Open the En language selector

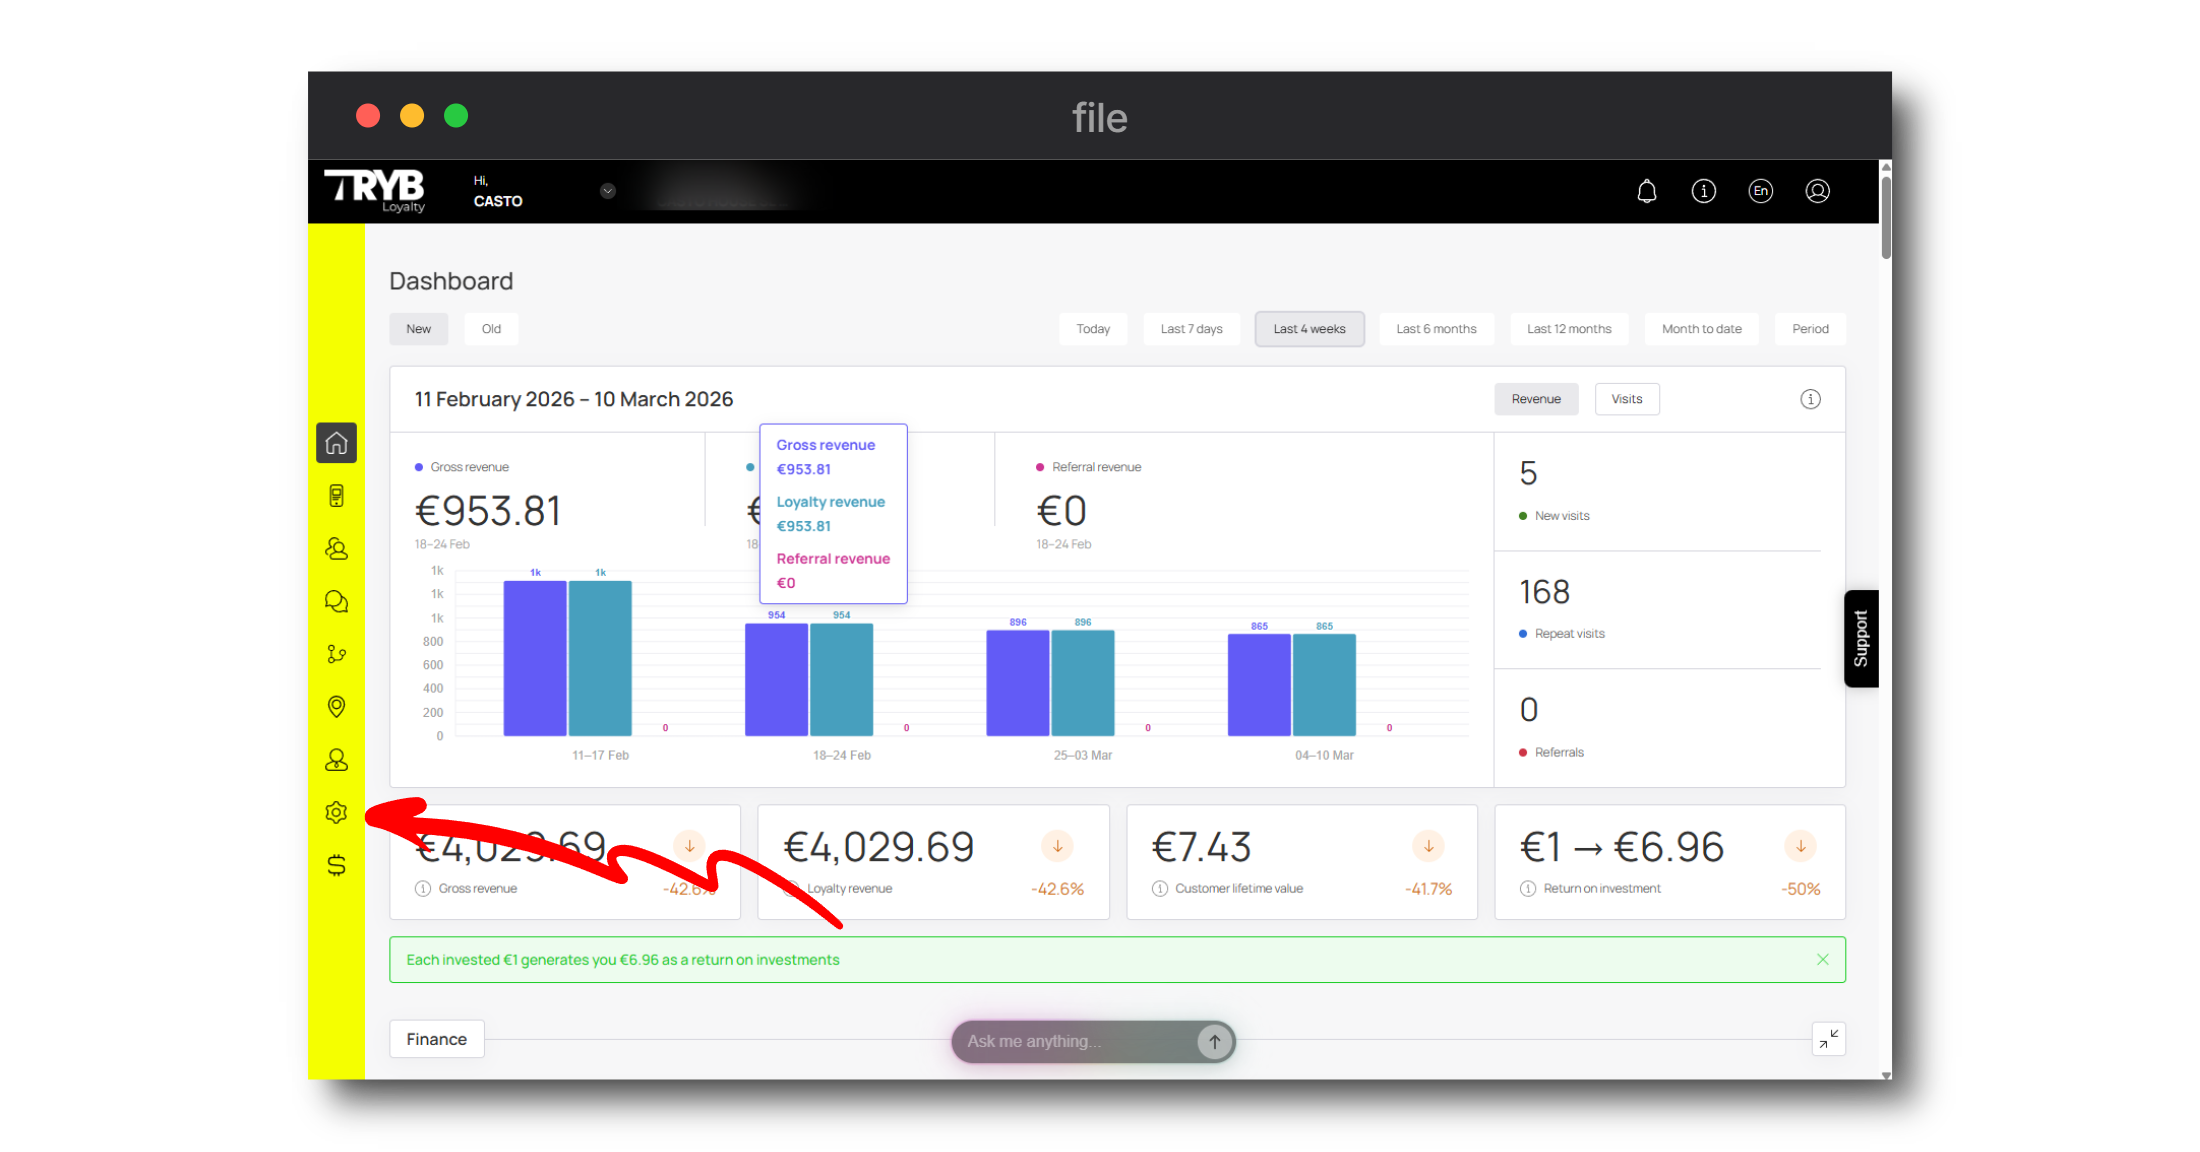click(x=1760, y=191)
